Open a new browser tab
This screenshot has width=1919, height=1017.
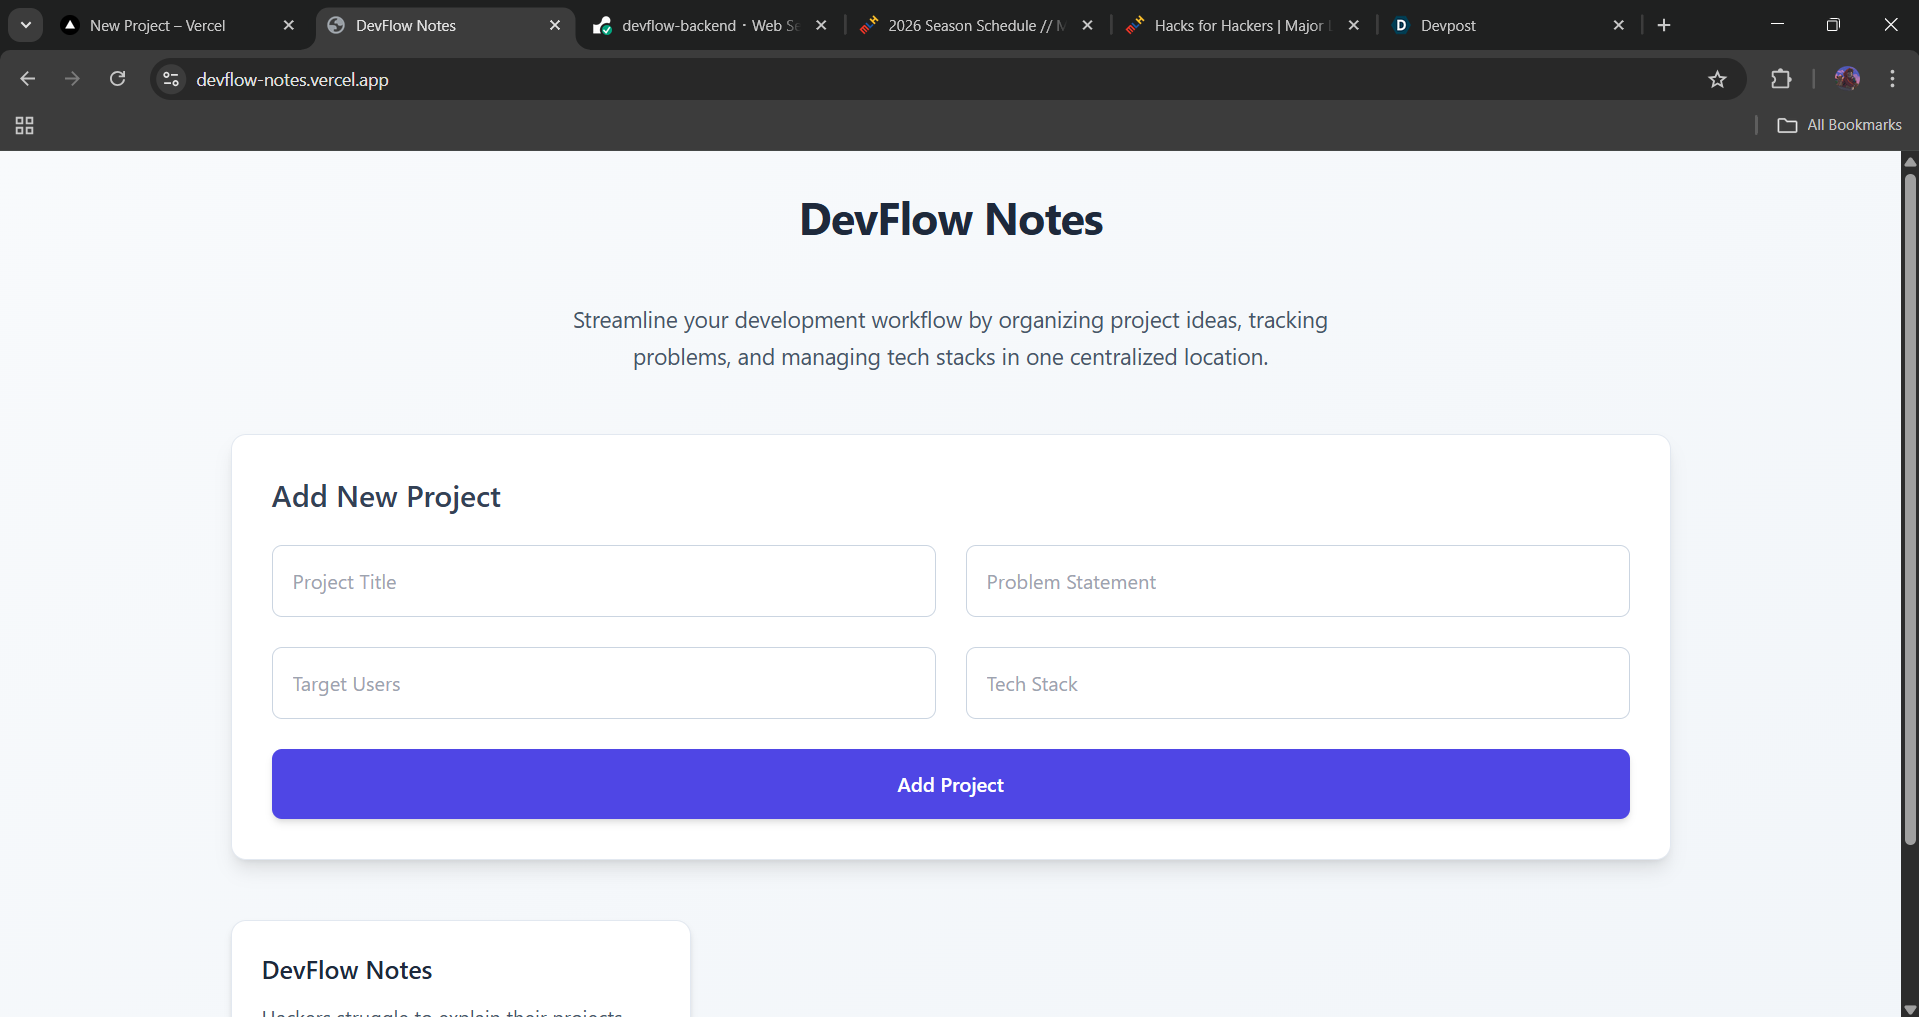(1664, 25)
